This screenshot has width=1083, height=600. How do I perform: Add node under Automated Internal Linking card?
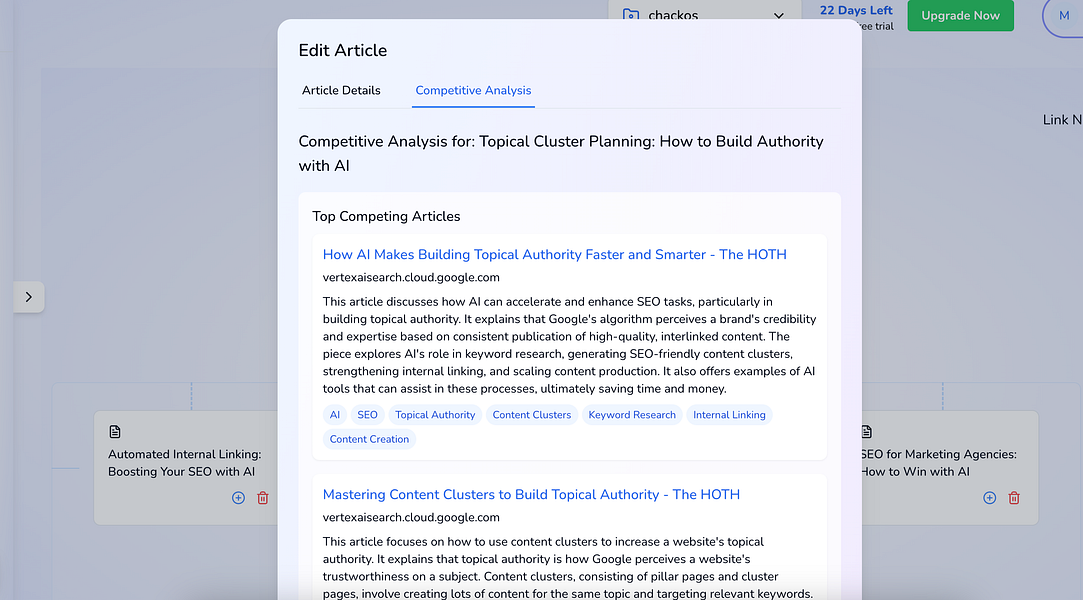[238, 498]
